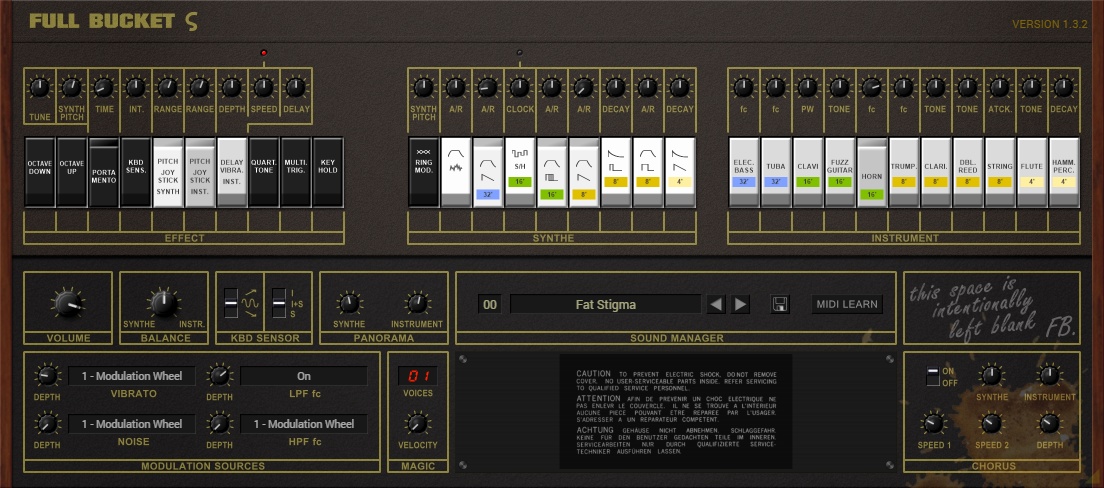The height and width of the screenshot is (488, 1104).
Task: Toggle the Horn 16' instrument key
Action: (x=872, y=172)
